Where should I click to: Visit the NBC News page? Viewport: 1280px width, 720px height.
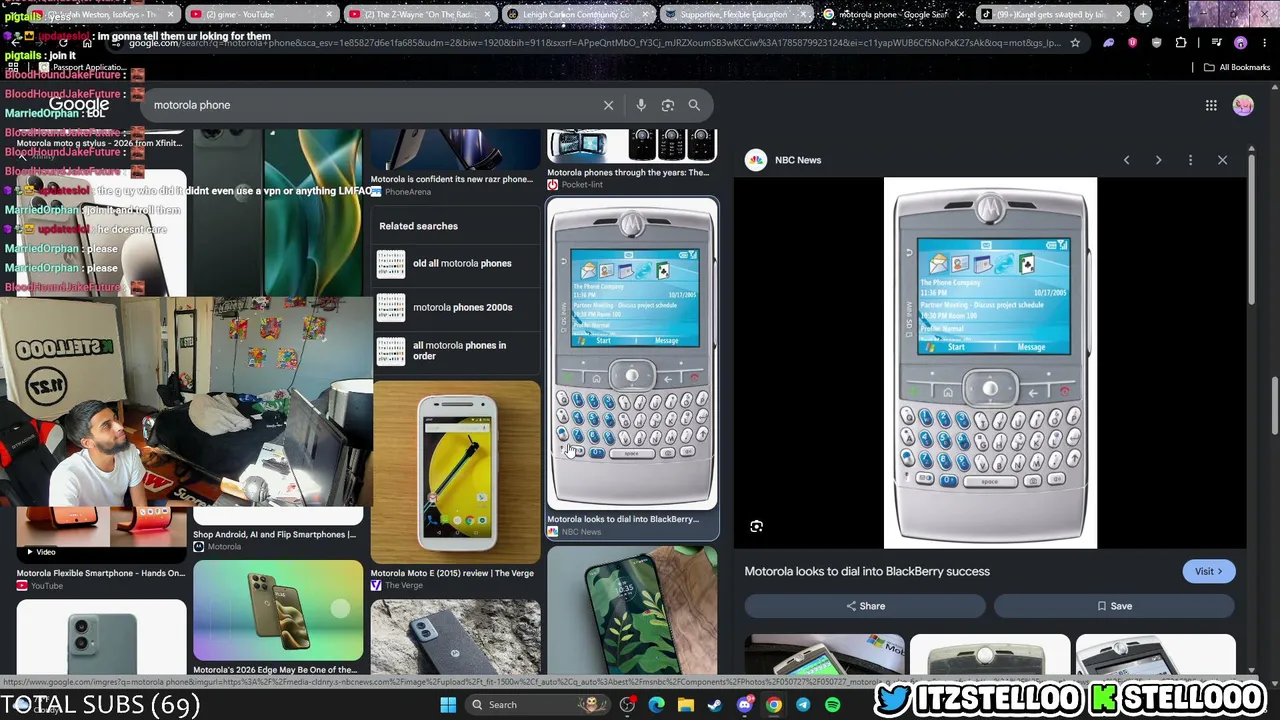click(x=1208, y=571)
